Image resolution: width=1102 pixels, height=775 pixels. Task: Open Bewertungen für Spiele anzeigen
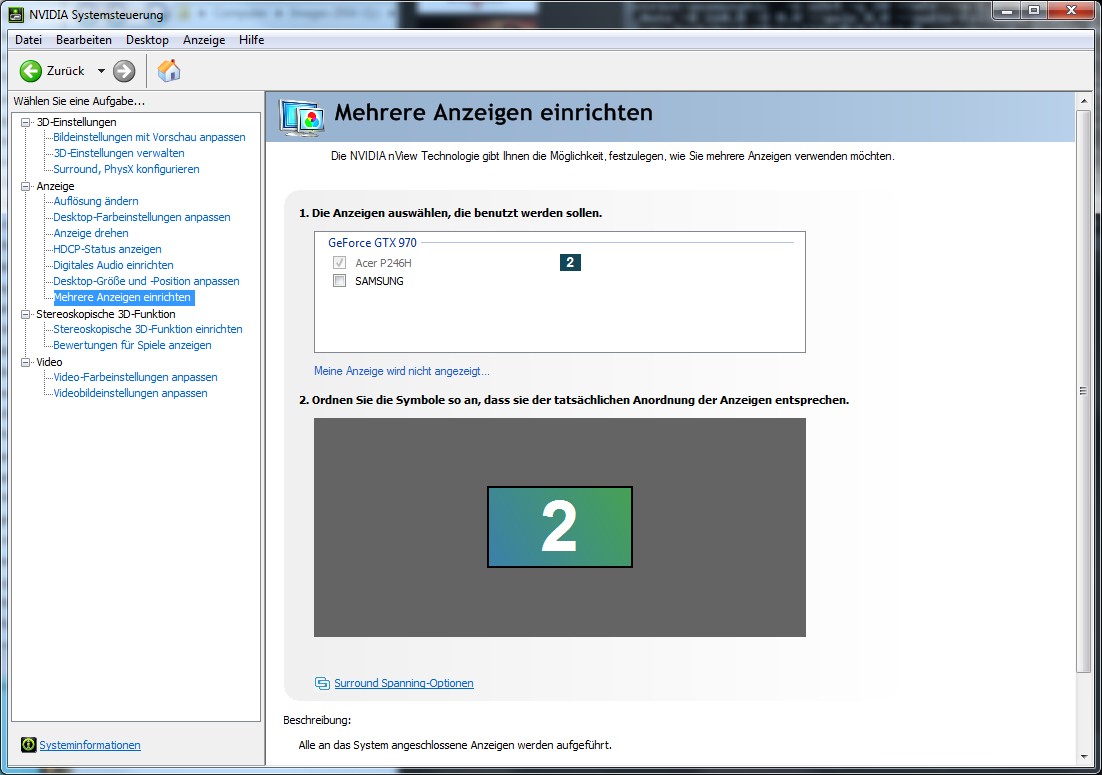[x=132, y=345]
